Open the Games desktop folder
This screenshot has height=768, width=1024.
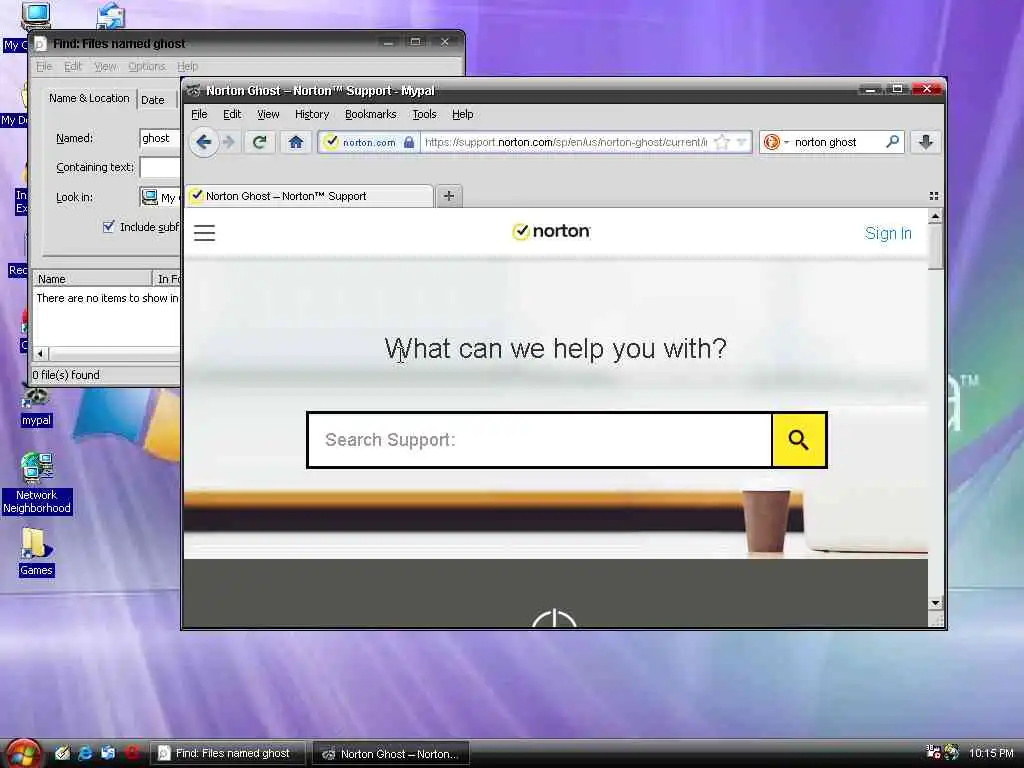36,552
